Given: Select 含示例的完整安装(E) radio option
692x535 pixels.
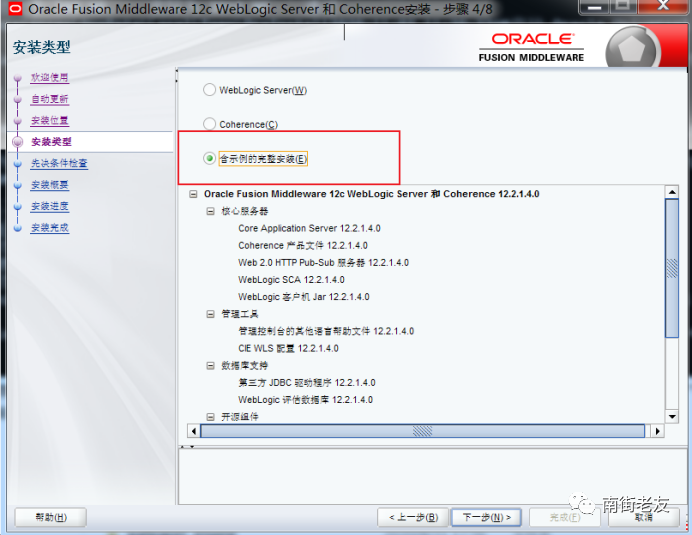Looking at the screenshot, I should (209, 158).
